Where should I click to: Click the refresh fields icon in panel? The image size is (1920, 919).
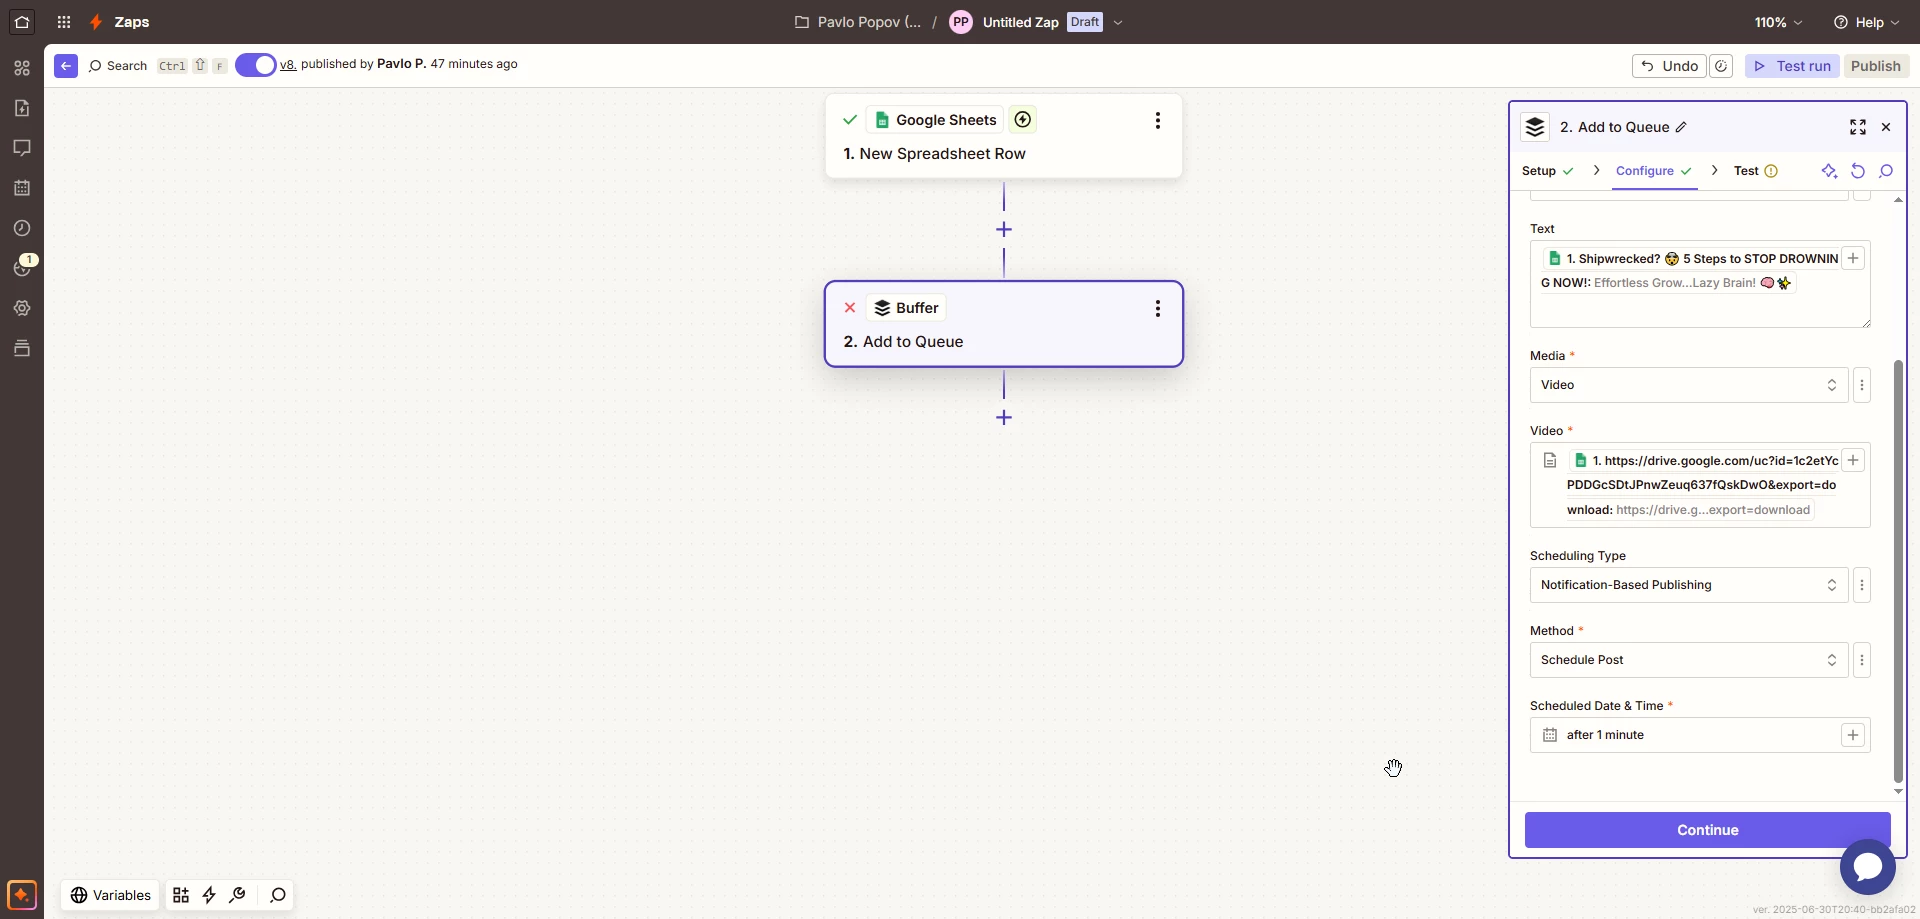pyautogui.click(x=1858, y=171)
